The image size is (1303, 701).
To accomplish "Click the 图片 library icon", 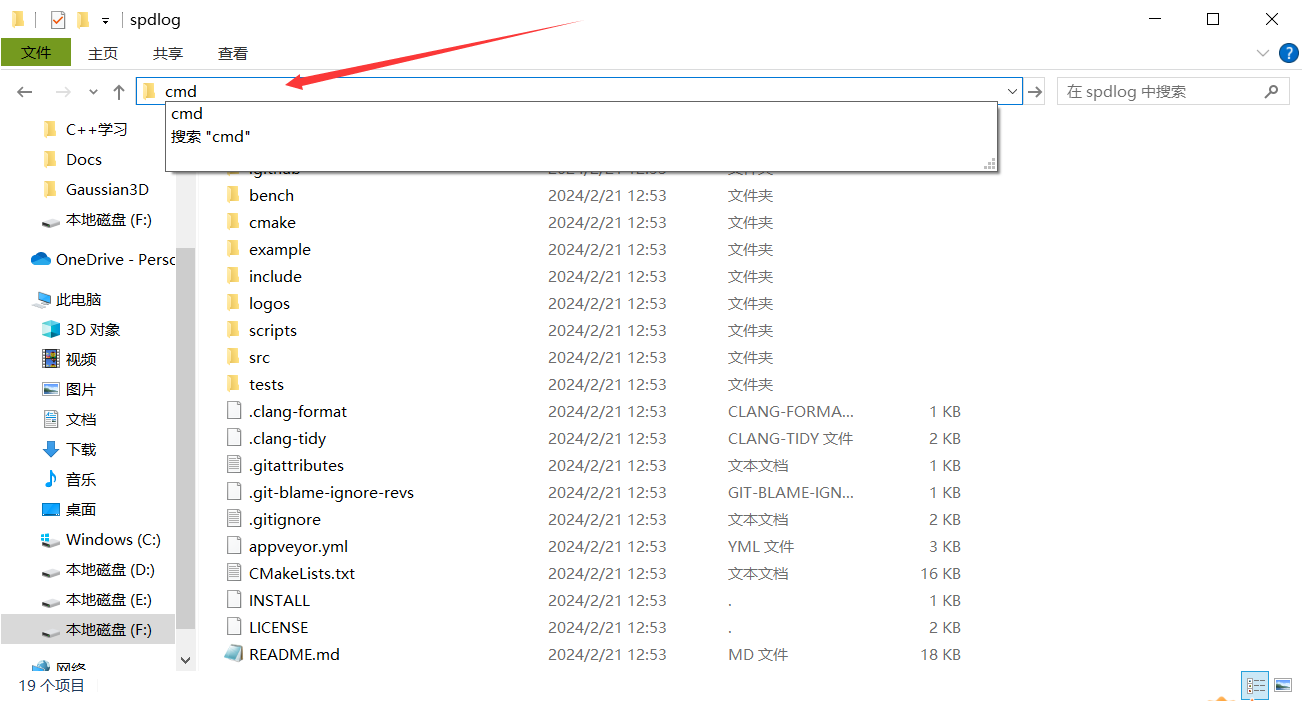I will tap(51, 389).
